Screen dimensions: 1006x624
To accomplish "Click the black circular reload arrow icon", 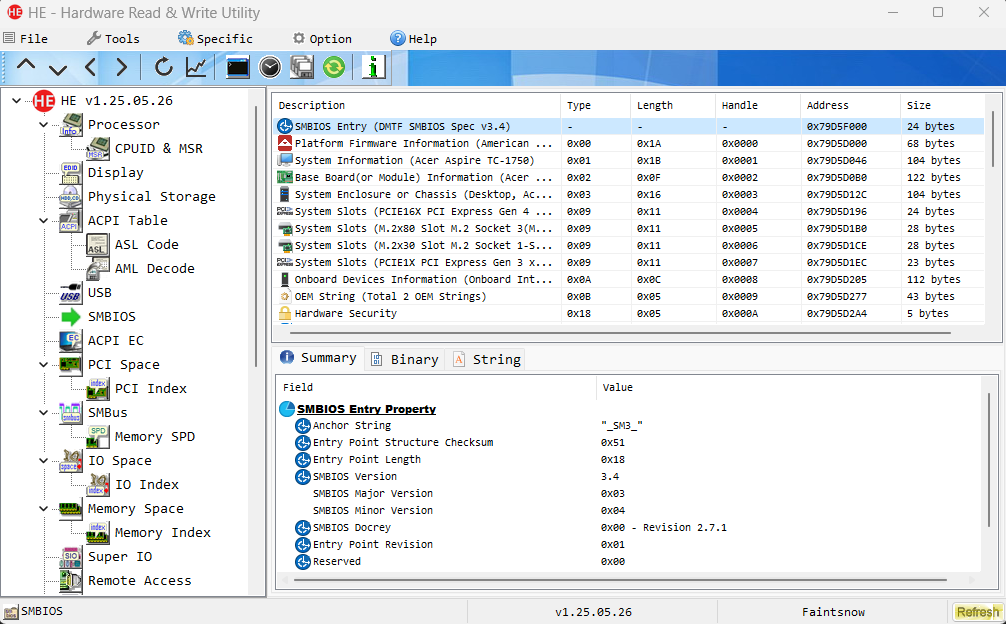I will pyautogui.click(x=163, y=67).
